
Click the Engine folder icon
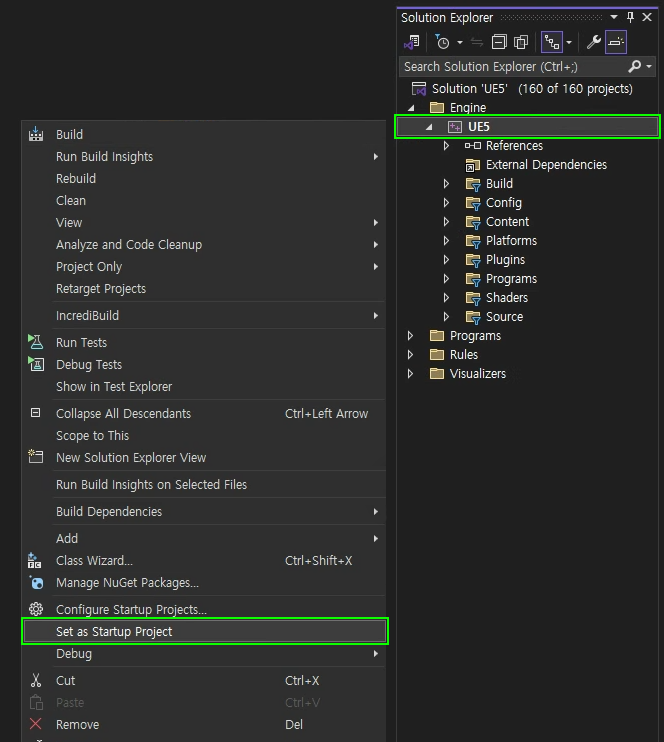click(436, 108)
